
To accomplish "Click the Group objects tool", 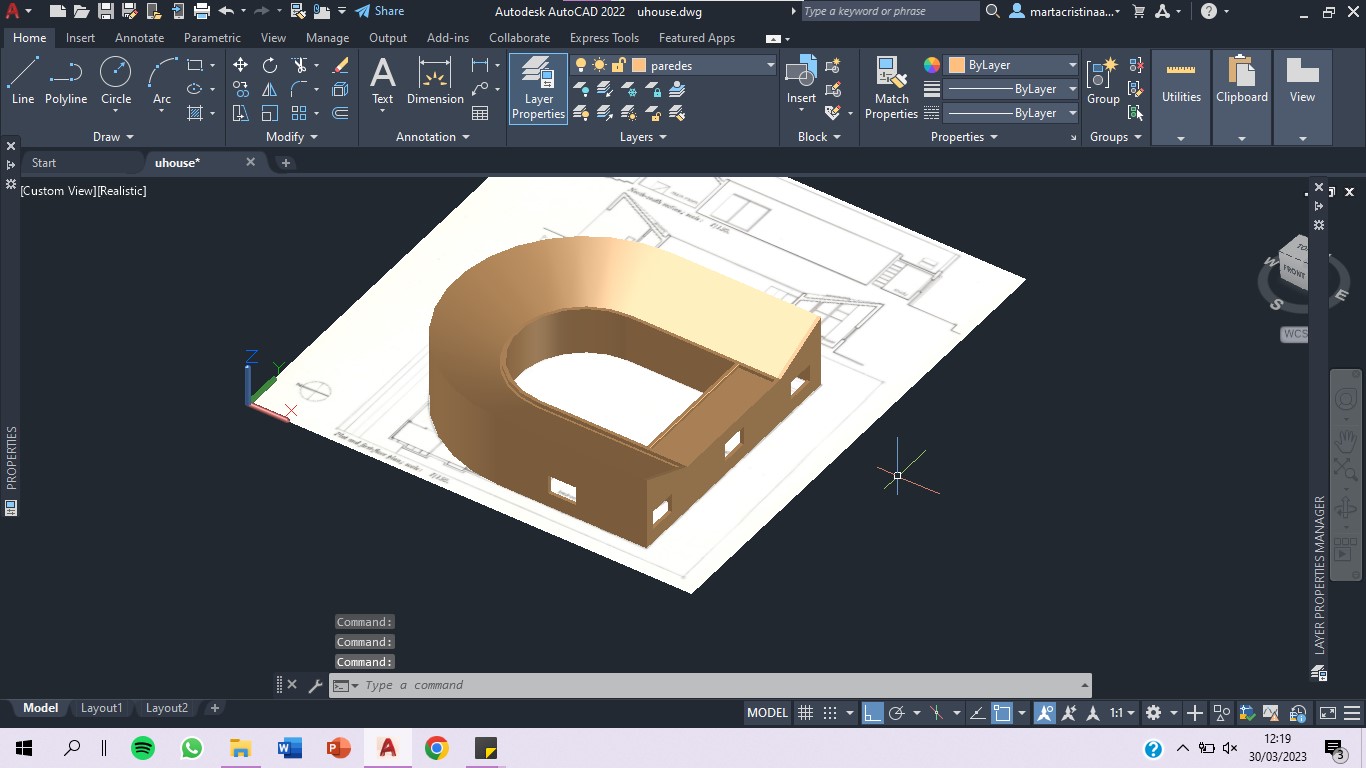I will point(1103,81).
